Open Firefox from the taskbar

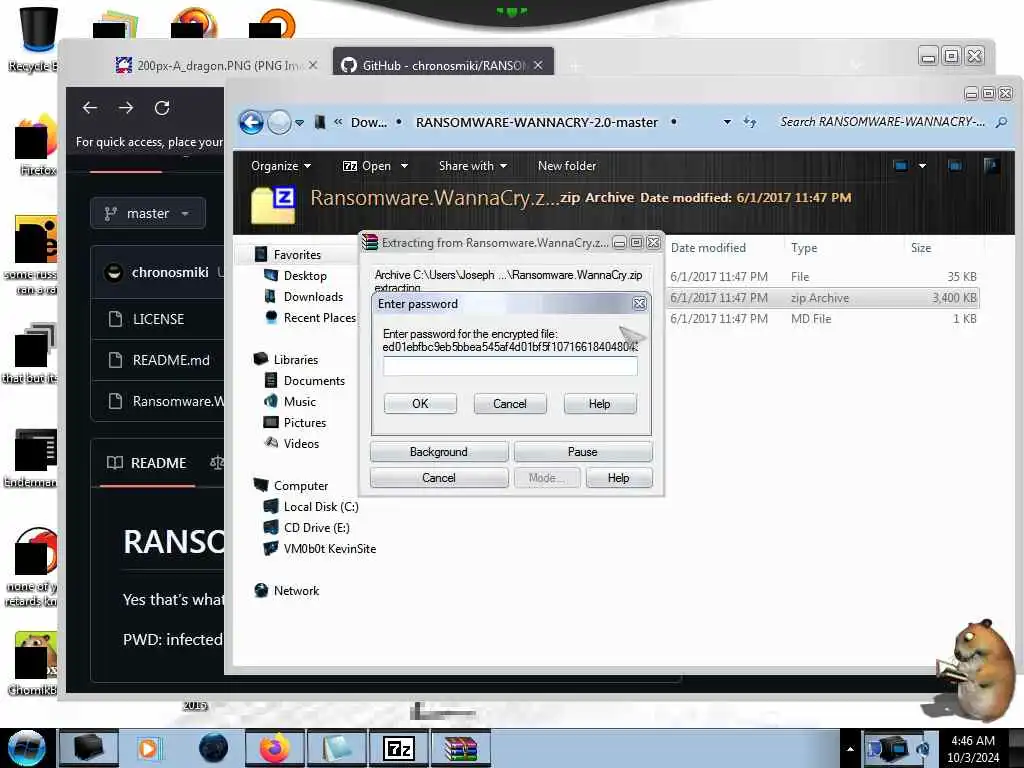(275, 748)
